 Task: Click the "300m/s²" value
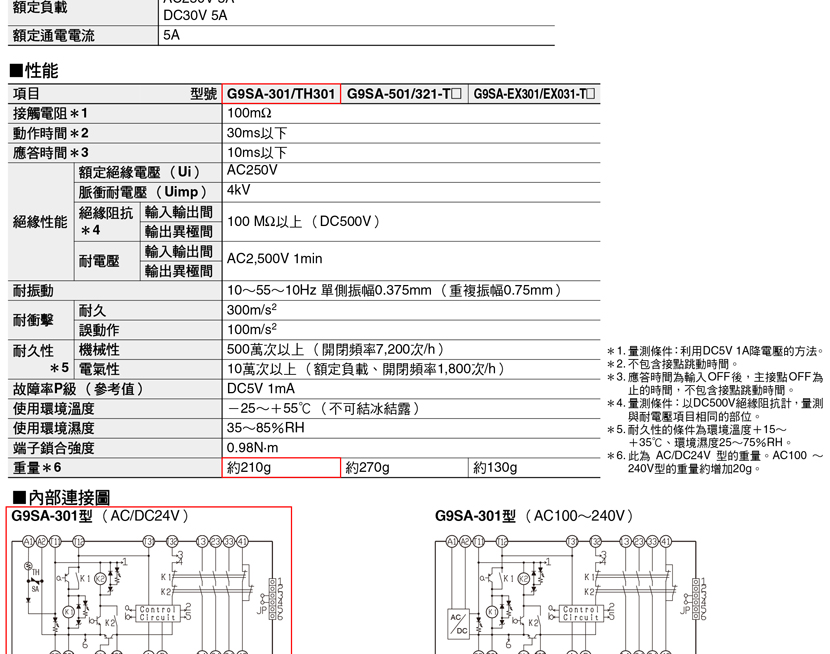coord(252,310)
